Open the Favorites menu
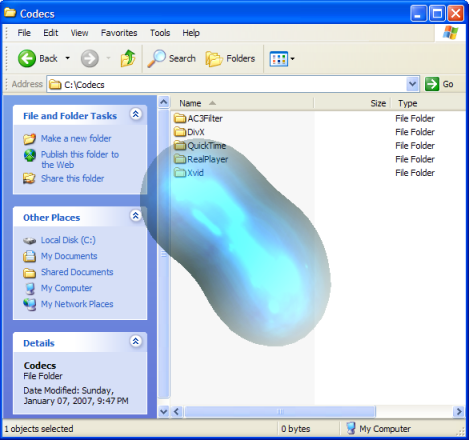The width and height of the screenshot is (469, 440). (x=119, y=33)
